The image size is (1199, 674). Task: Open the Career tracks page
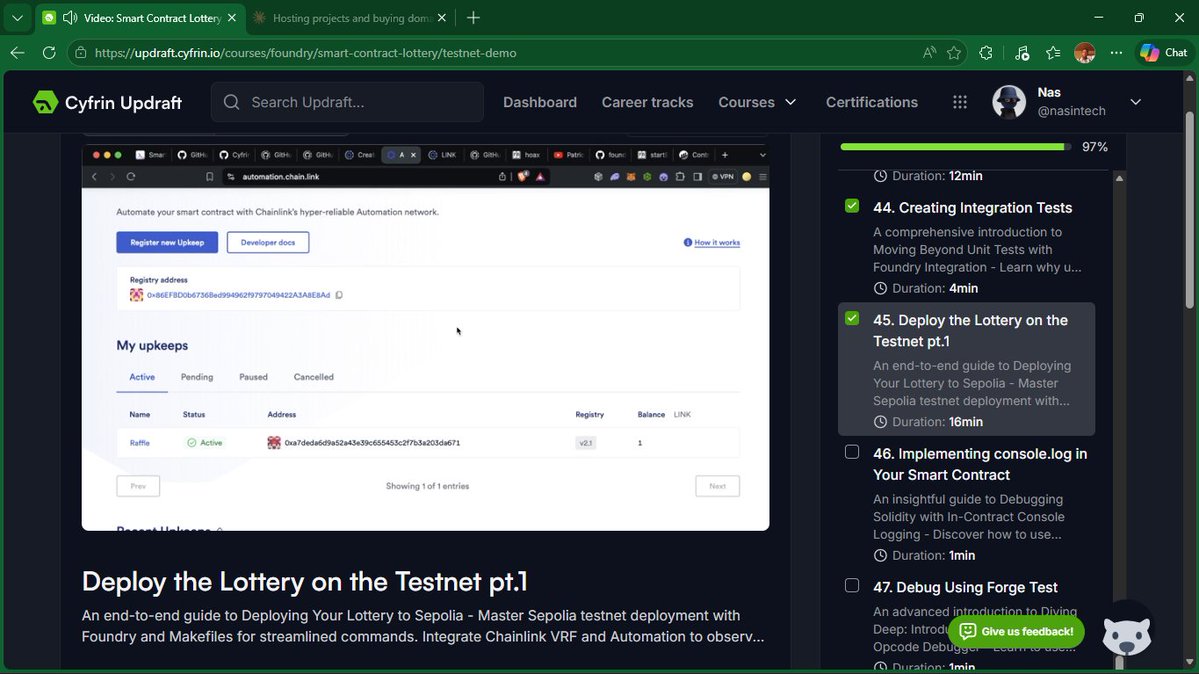point(647,102)
